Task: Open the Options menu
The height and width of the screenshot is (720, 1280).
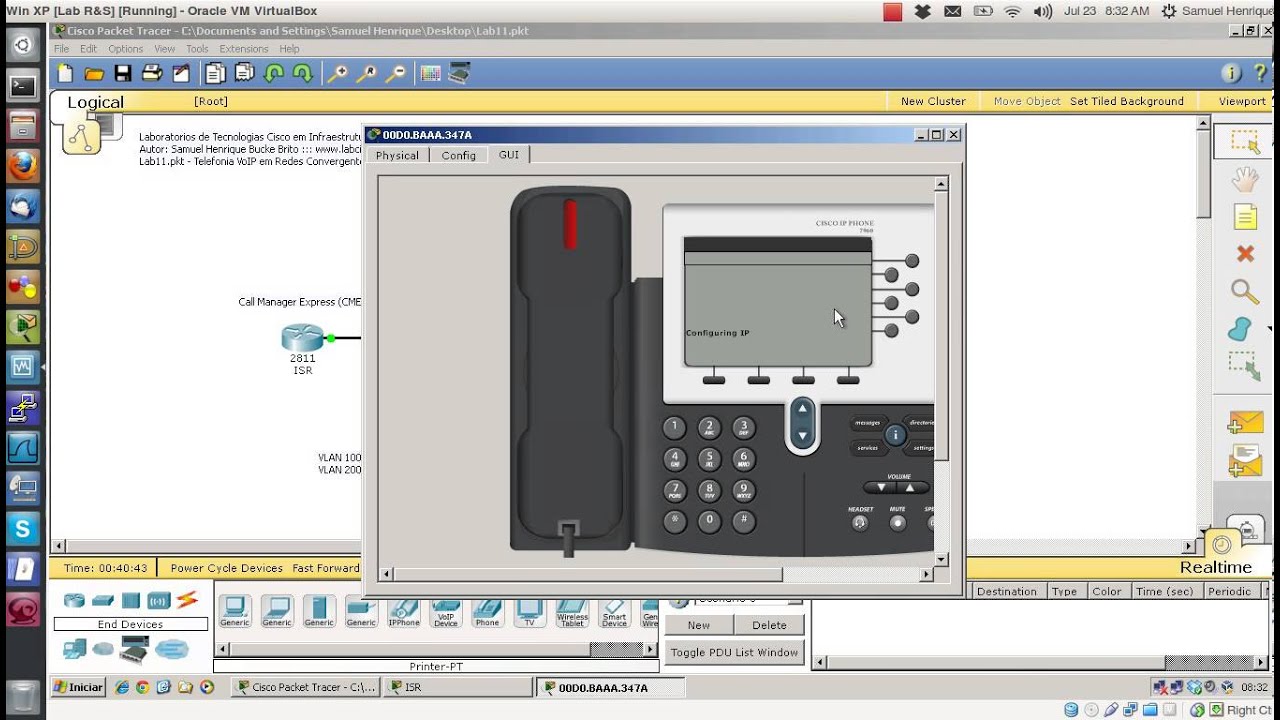Action: [x=126, y=48]
